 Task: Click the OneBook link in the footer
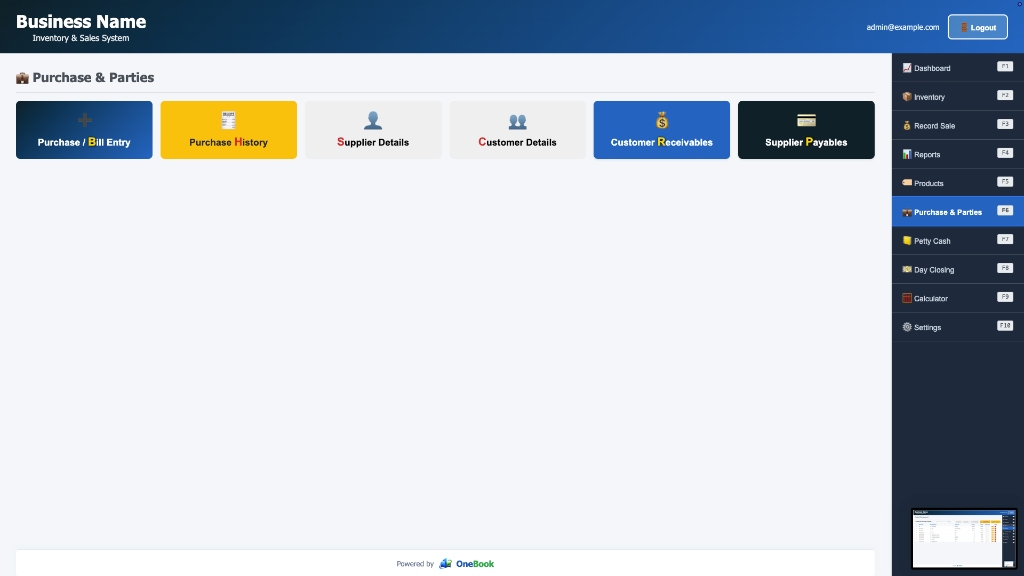click(475, 564)
